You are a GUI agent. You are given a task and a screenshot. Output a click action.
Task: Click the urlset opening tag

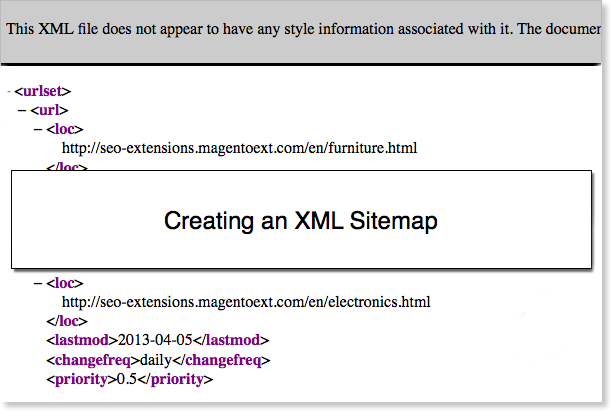tap(43, 91)
